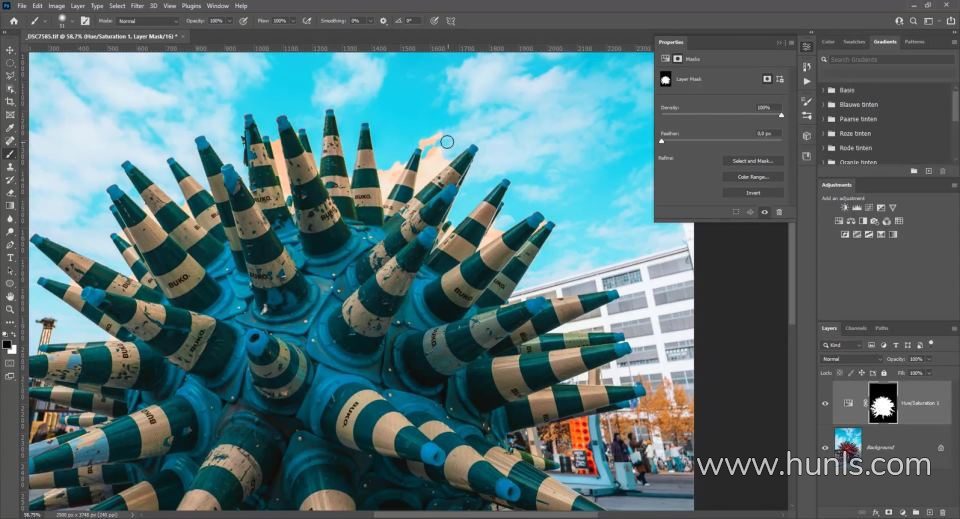Toggle lock all in Layers panel

(883, 373)
